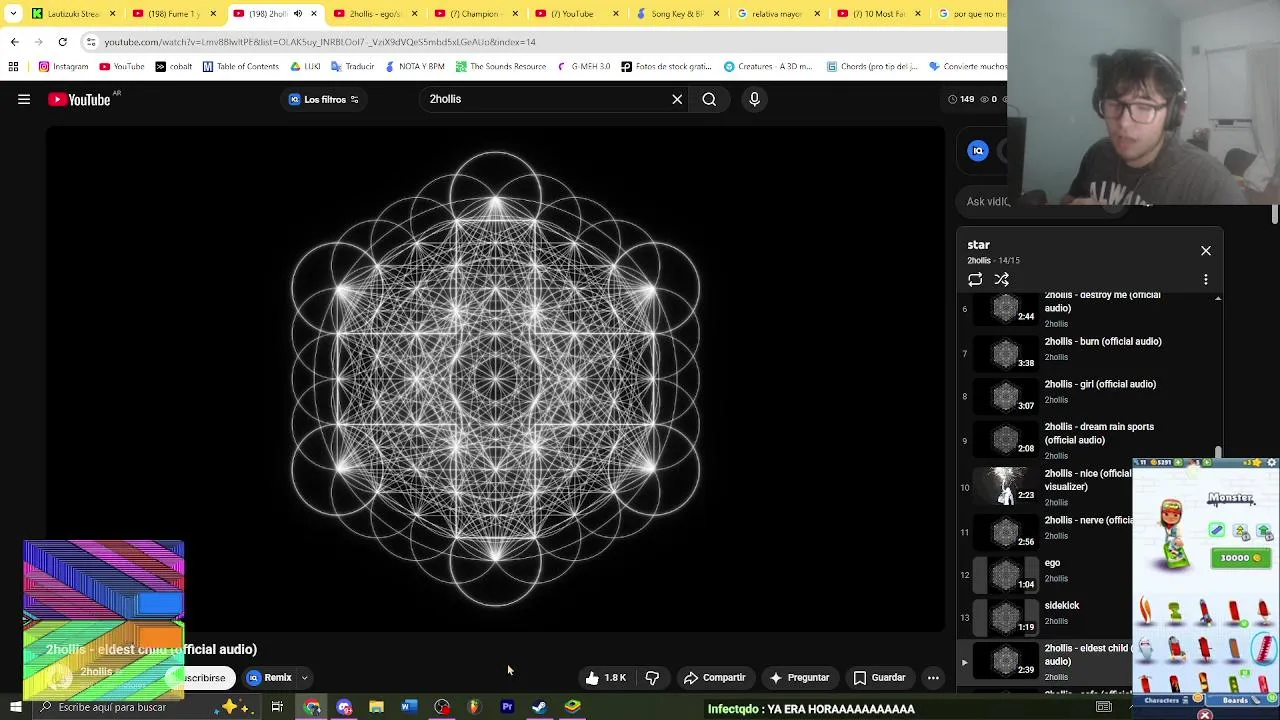1280x720 pixels.
Task: Clear the search box with X
Action: [x=677, y=99]
